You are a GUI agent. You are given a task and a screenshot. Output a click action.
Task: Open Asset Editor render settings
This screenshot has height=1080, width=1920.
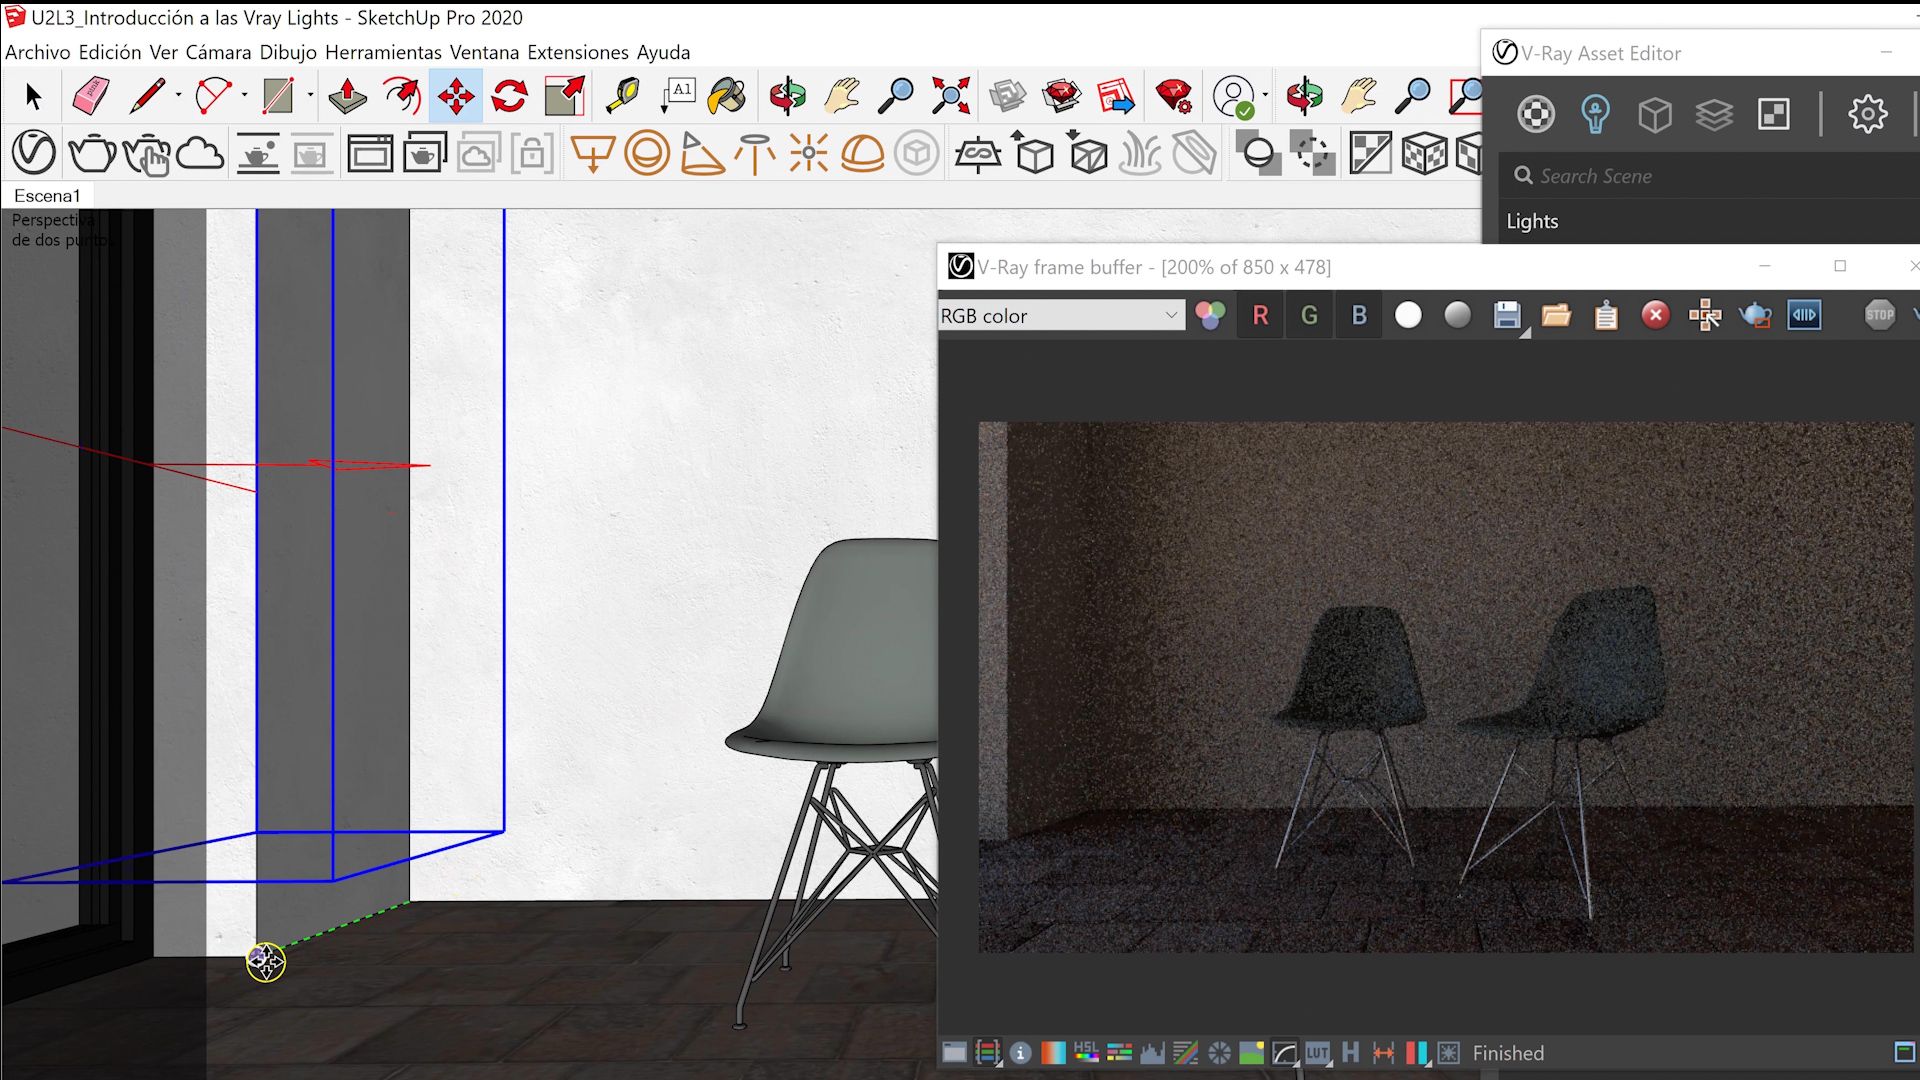point(1868,114)
